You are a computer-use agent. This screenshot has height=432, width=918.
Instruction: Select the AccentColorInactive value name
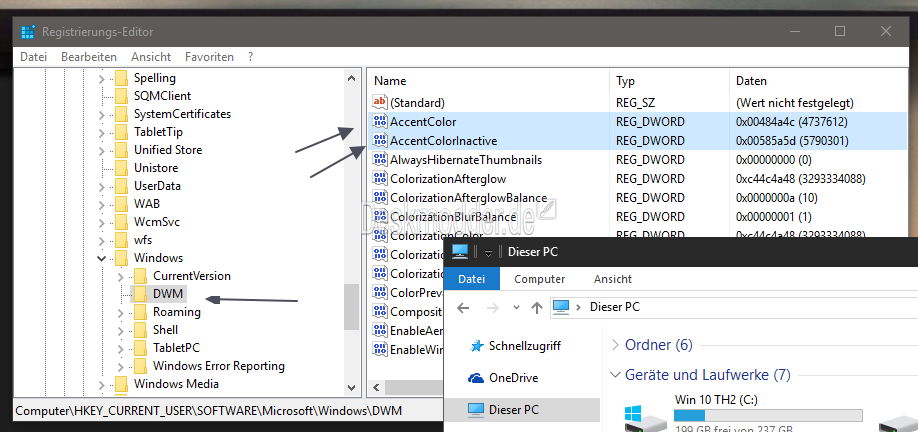(x=443, y=140)
